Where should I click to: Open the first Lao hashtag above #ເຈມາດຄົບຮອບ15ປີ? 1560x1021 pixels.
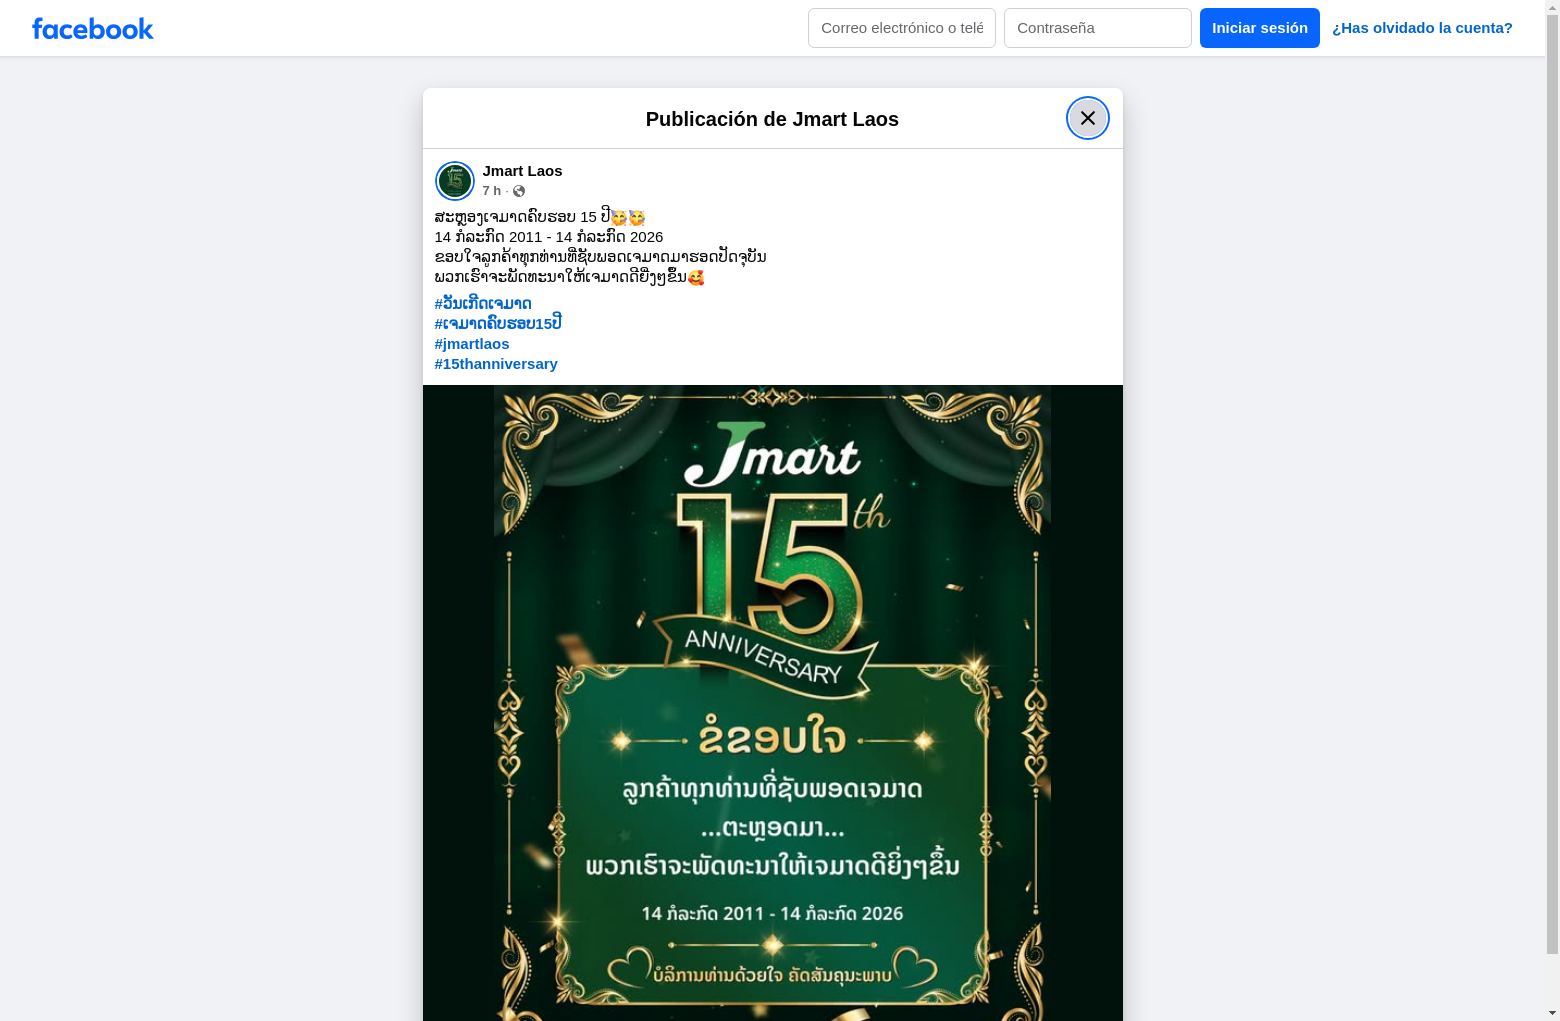click(x=483, y=303)
